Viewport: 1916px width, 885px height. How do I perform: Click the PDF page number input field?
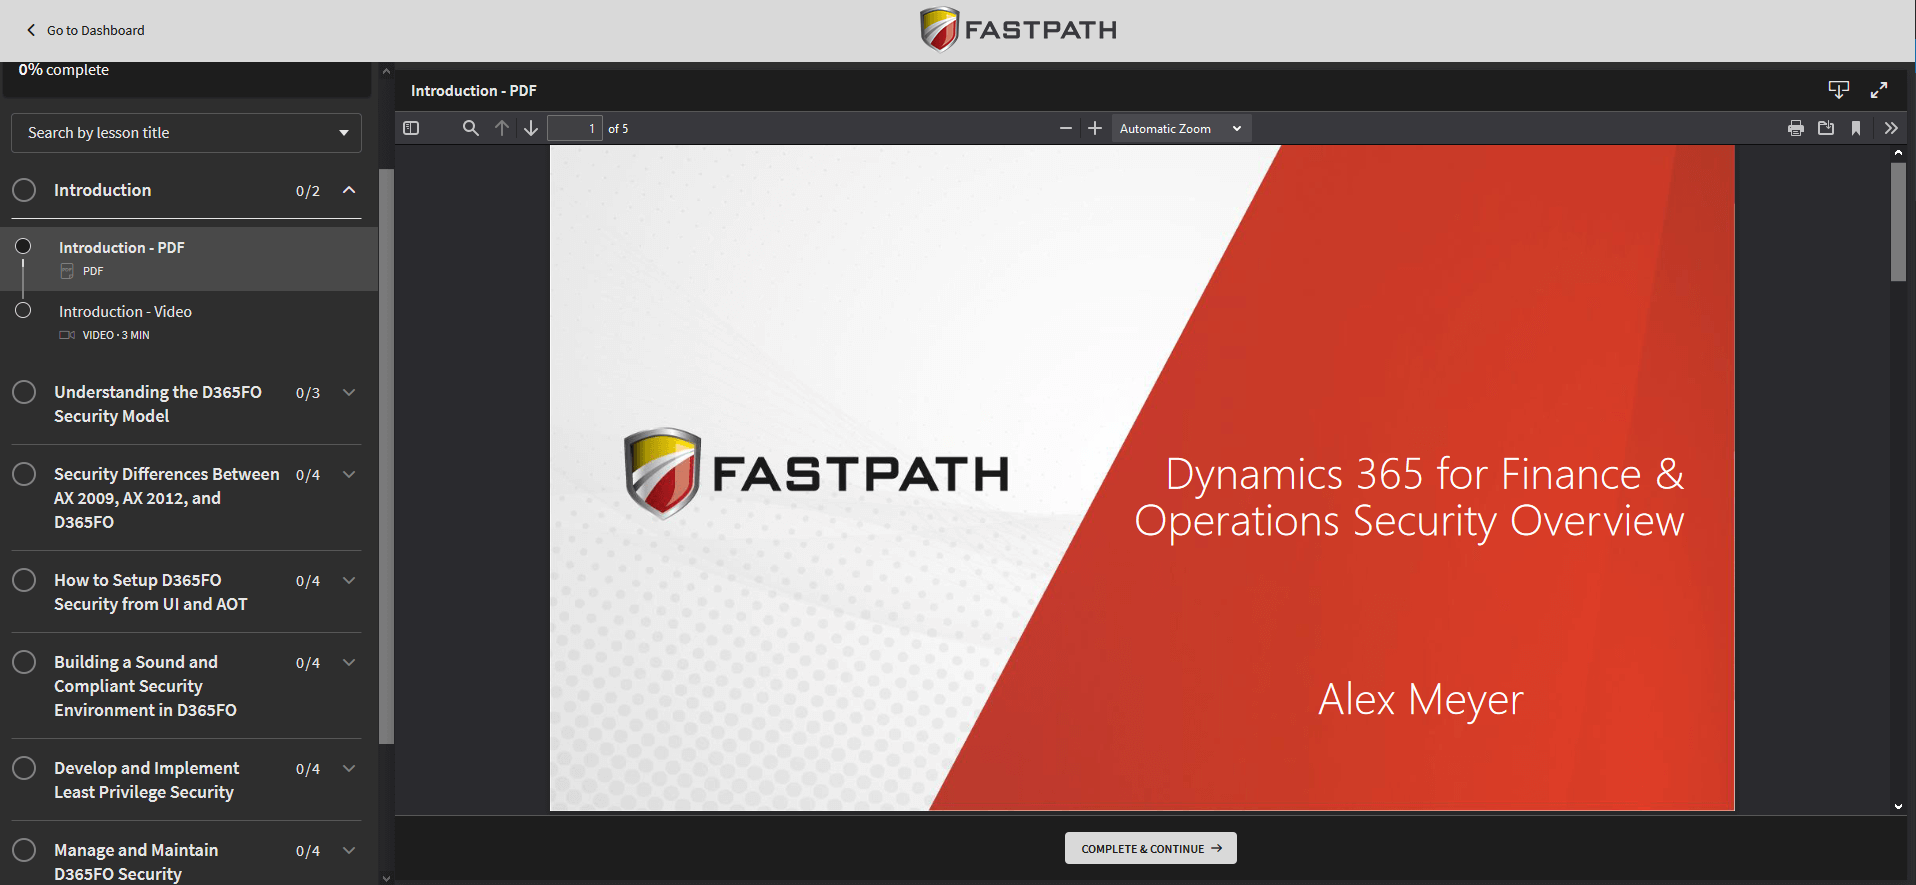click(575, 128)
